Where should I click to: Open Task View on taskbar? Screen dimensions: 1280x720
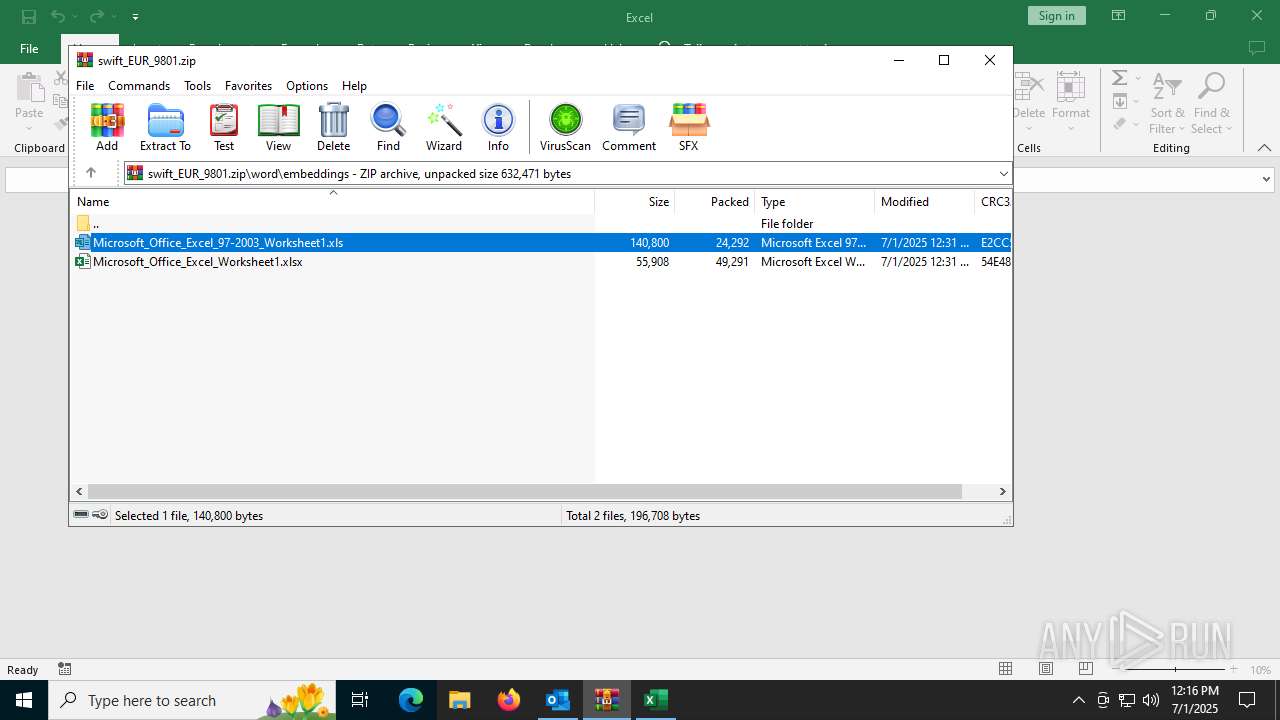360,700
